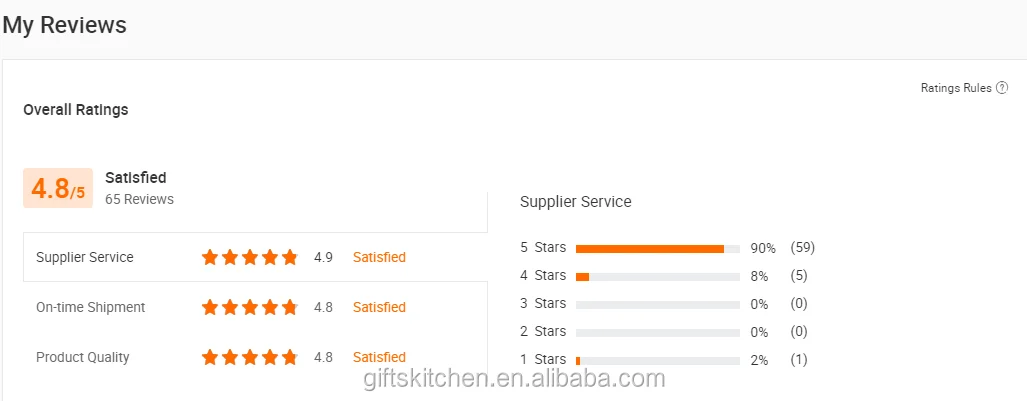The width and height of the screenshot is (1027, 401).
Task: Click the Supplier Service star rating icons
Action: tap(250, 257)
